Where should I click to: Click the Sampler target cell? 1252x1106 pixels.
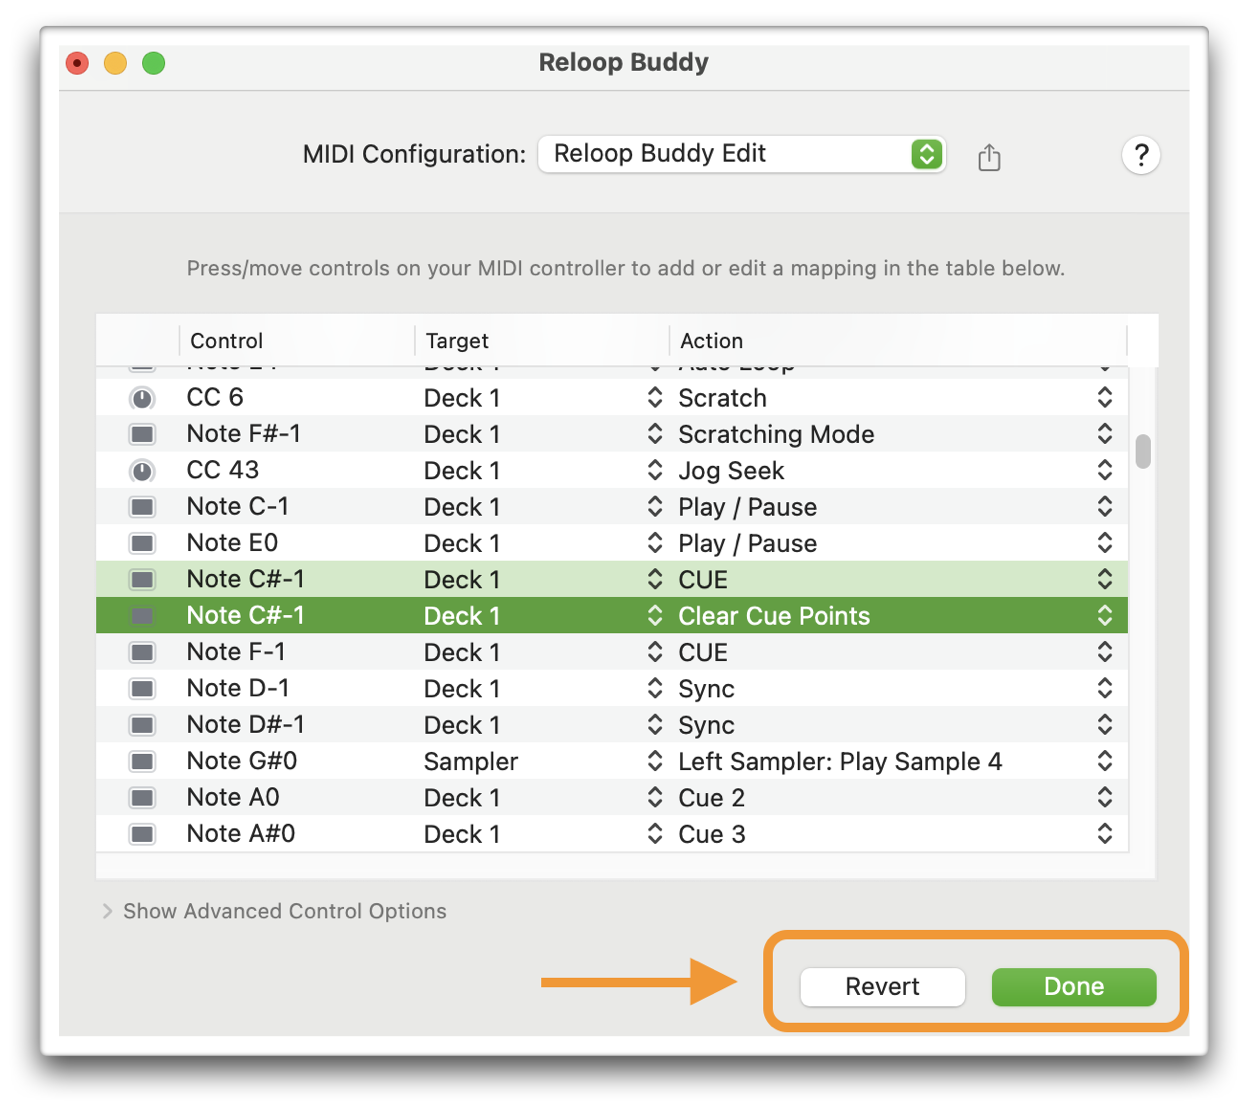471,762
